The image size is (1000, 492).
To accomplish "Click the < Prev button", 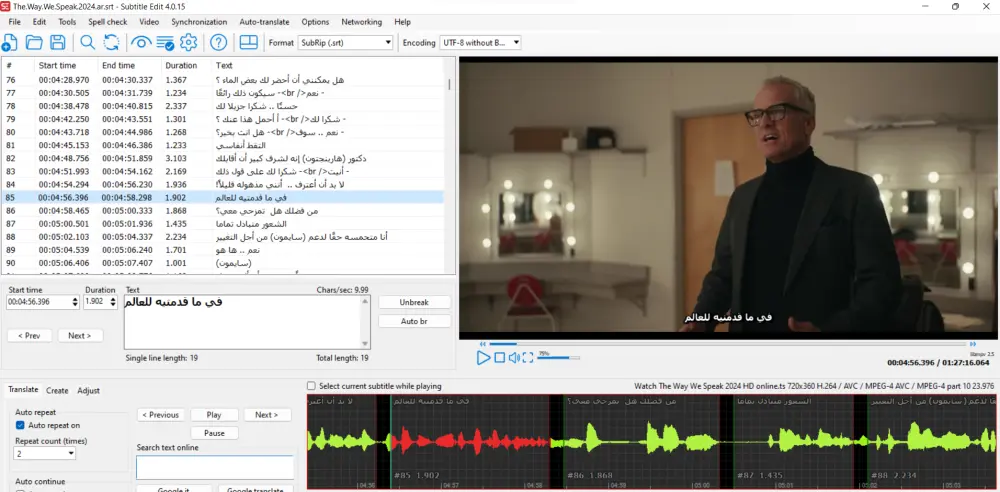I will (x=29, y=336).
